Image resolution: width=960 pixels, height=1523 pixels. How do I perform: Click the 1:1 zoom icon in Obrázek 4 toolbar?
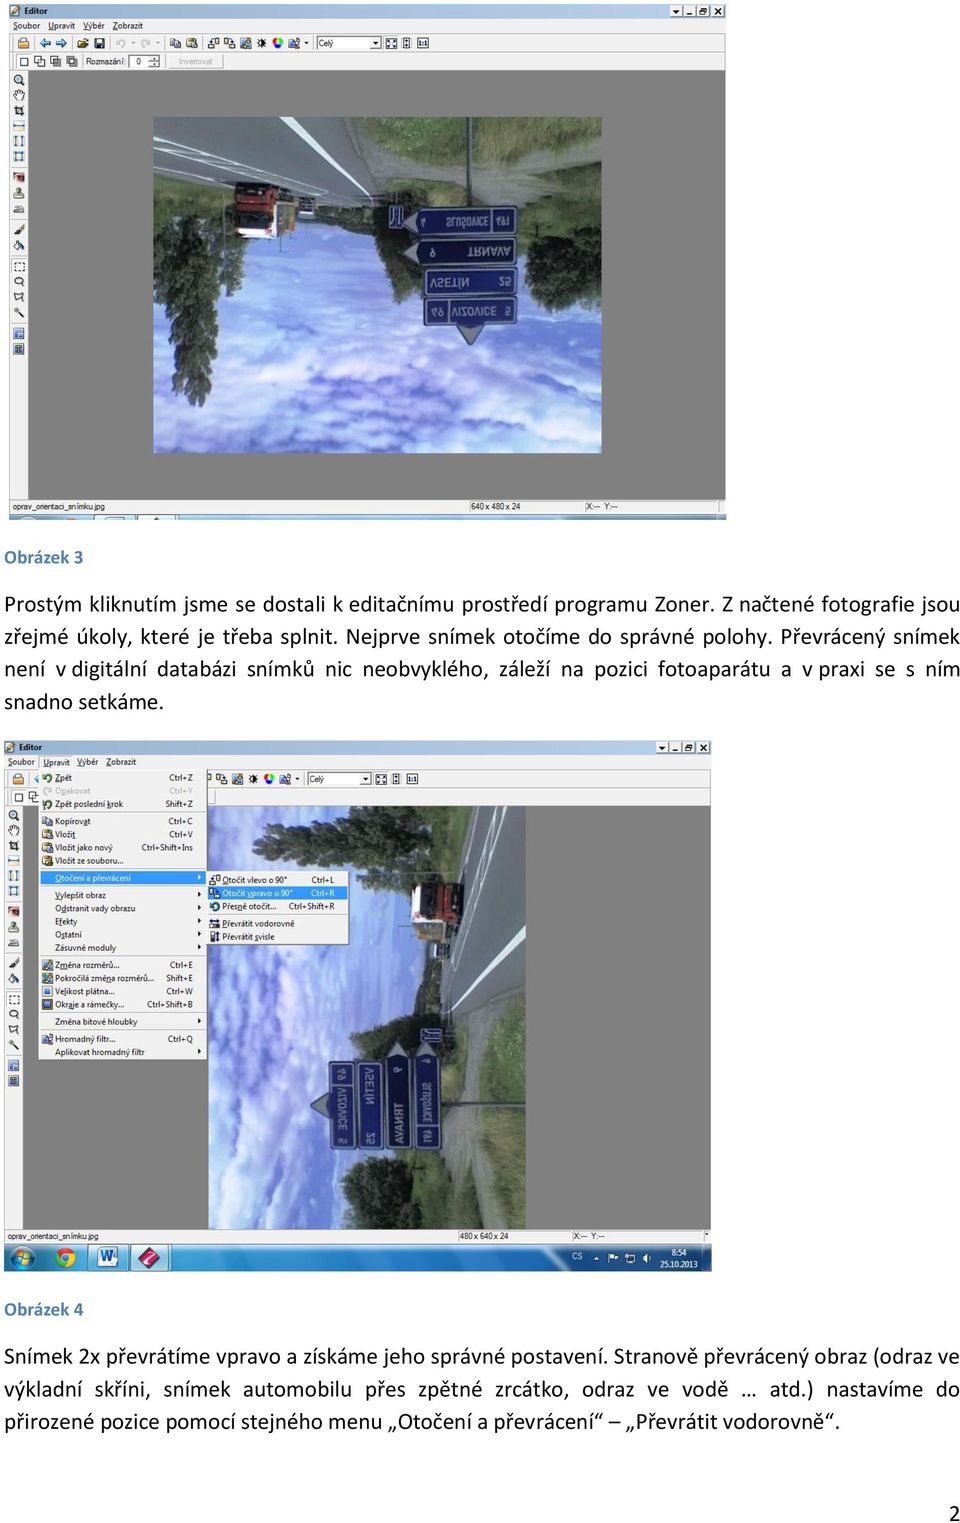coord(412,779)
